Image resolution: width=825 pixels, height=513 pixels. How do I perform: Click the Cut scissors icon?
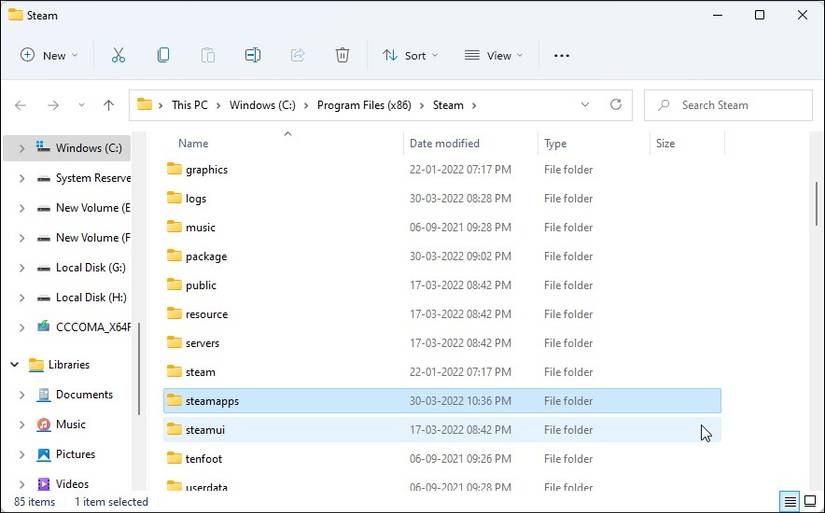[118, 55]
